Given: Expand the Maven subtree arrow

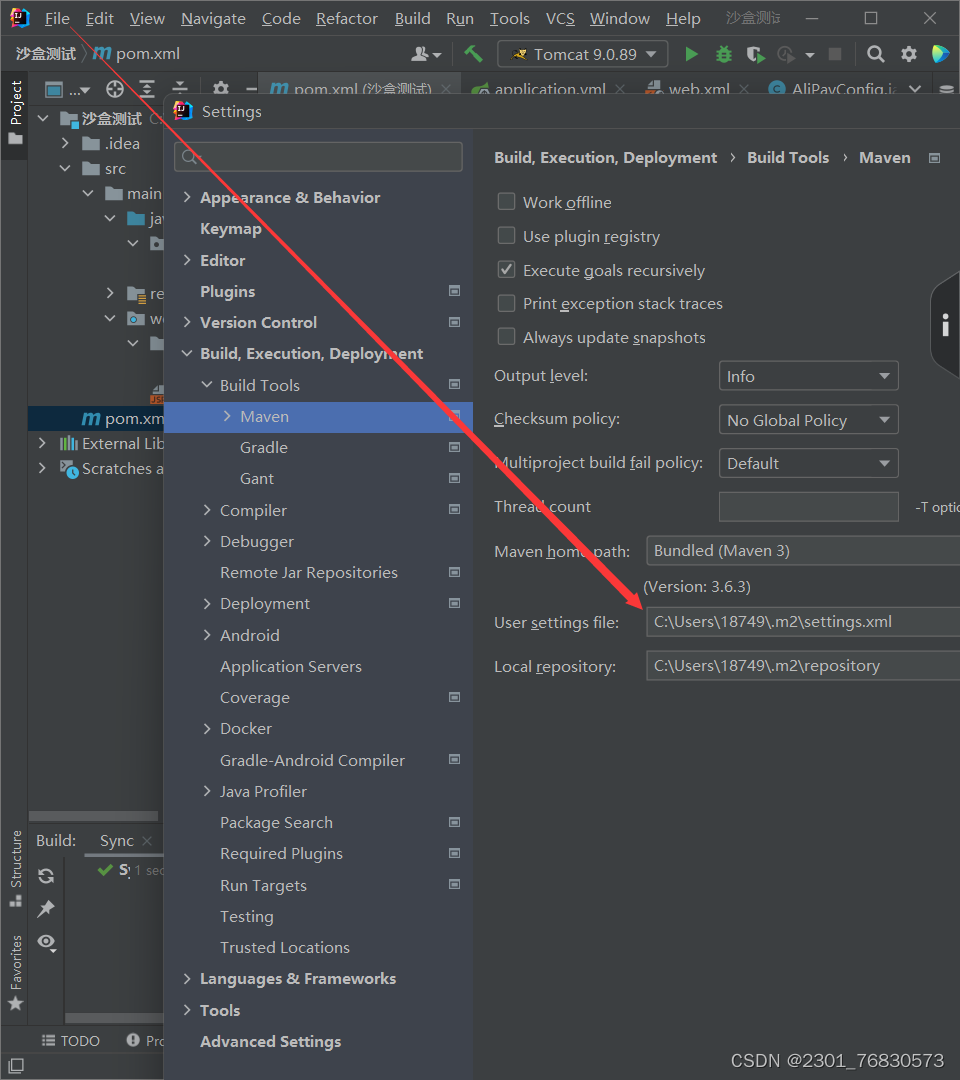Looking at the screenshot, I should click(227, 416).
